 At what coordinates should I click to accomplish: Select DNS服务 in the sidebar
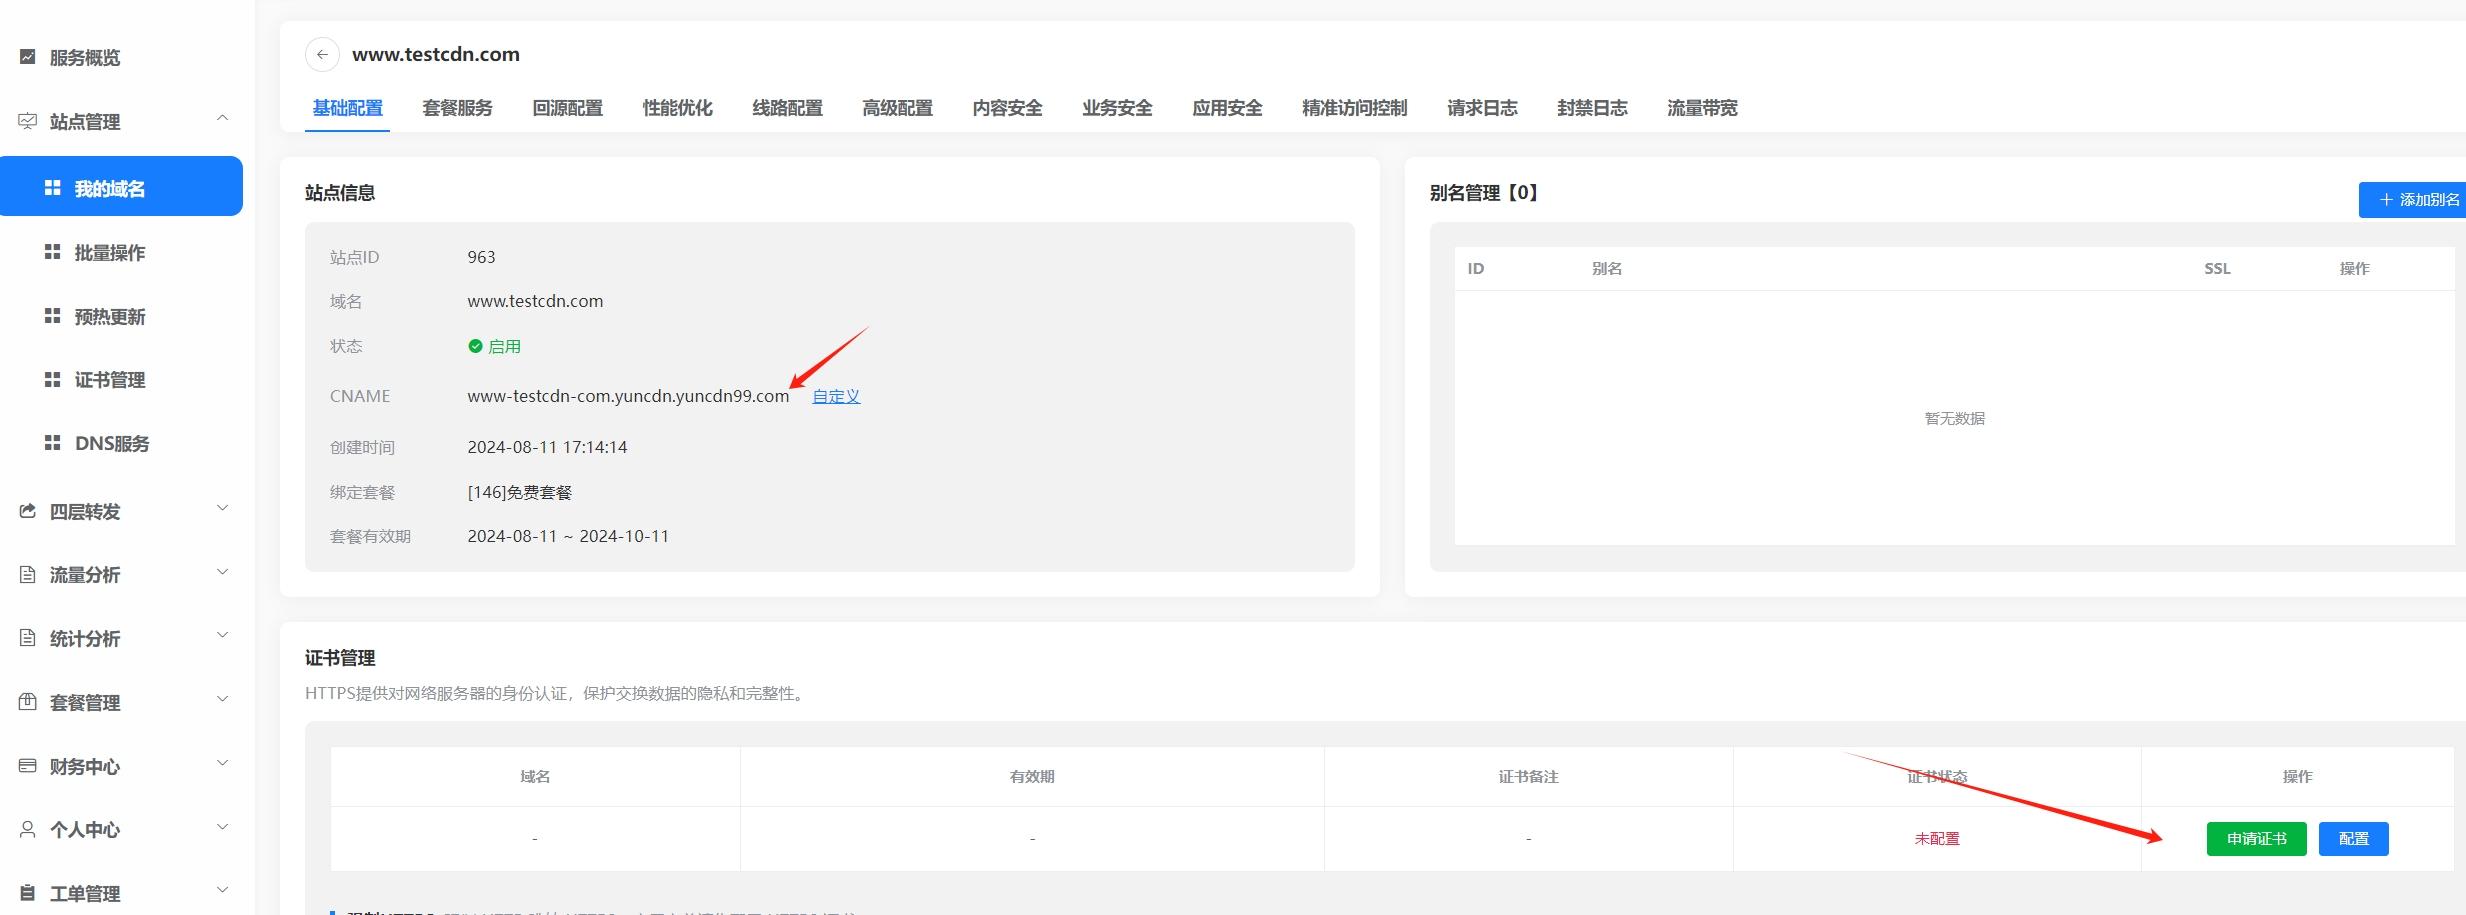111,443
